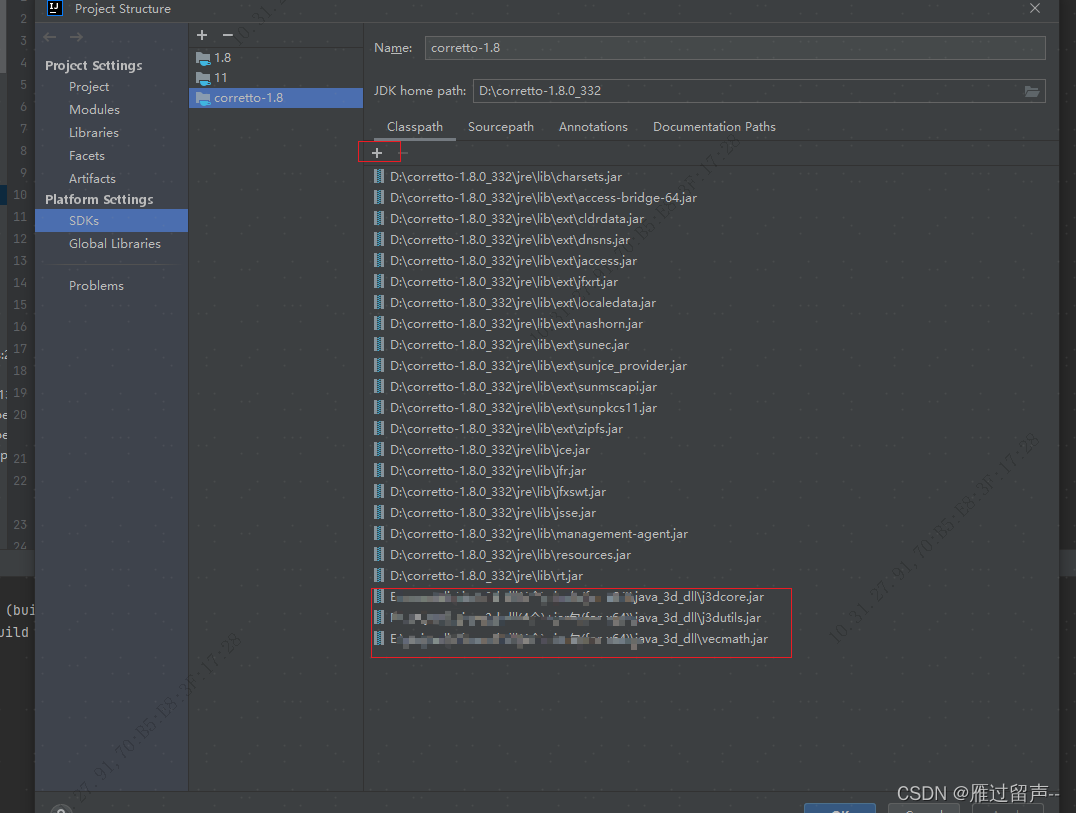This screenshot has width=1076, height=813.
Task: Select the jaccess.jar entry
Action: tap(711, 261)
